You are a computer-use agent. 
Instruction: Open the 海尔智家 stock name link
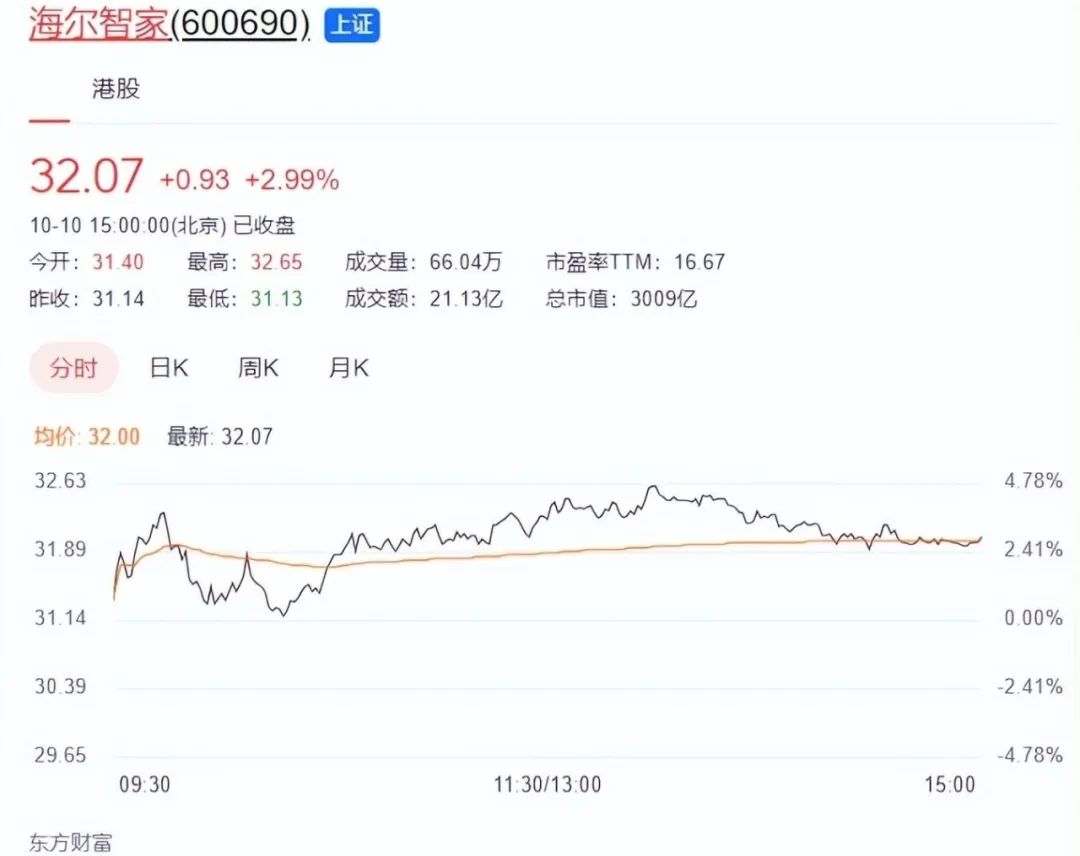pos(99,23)
